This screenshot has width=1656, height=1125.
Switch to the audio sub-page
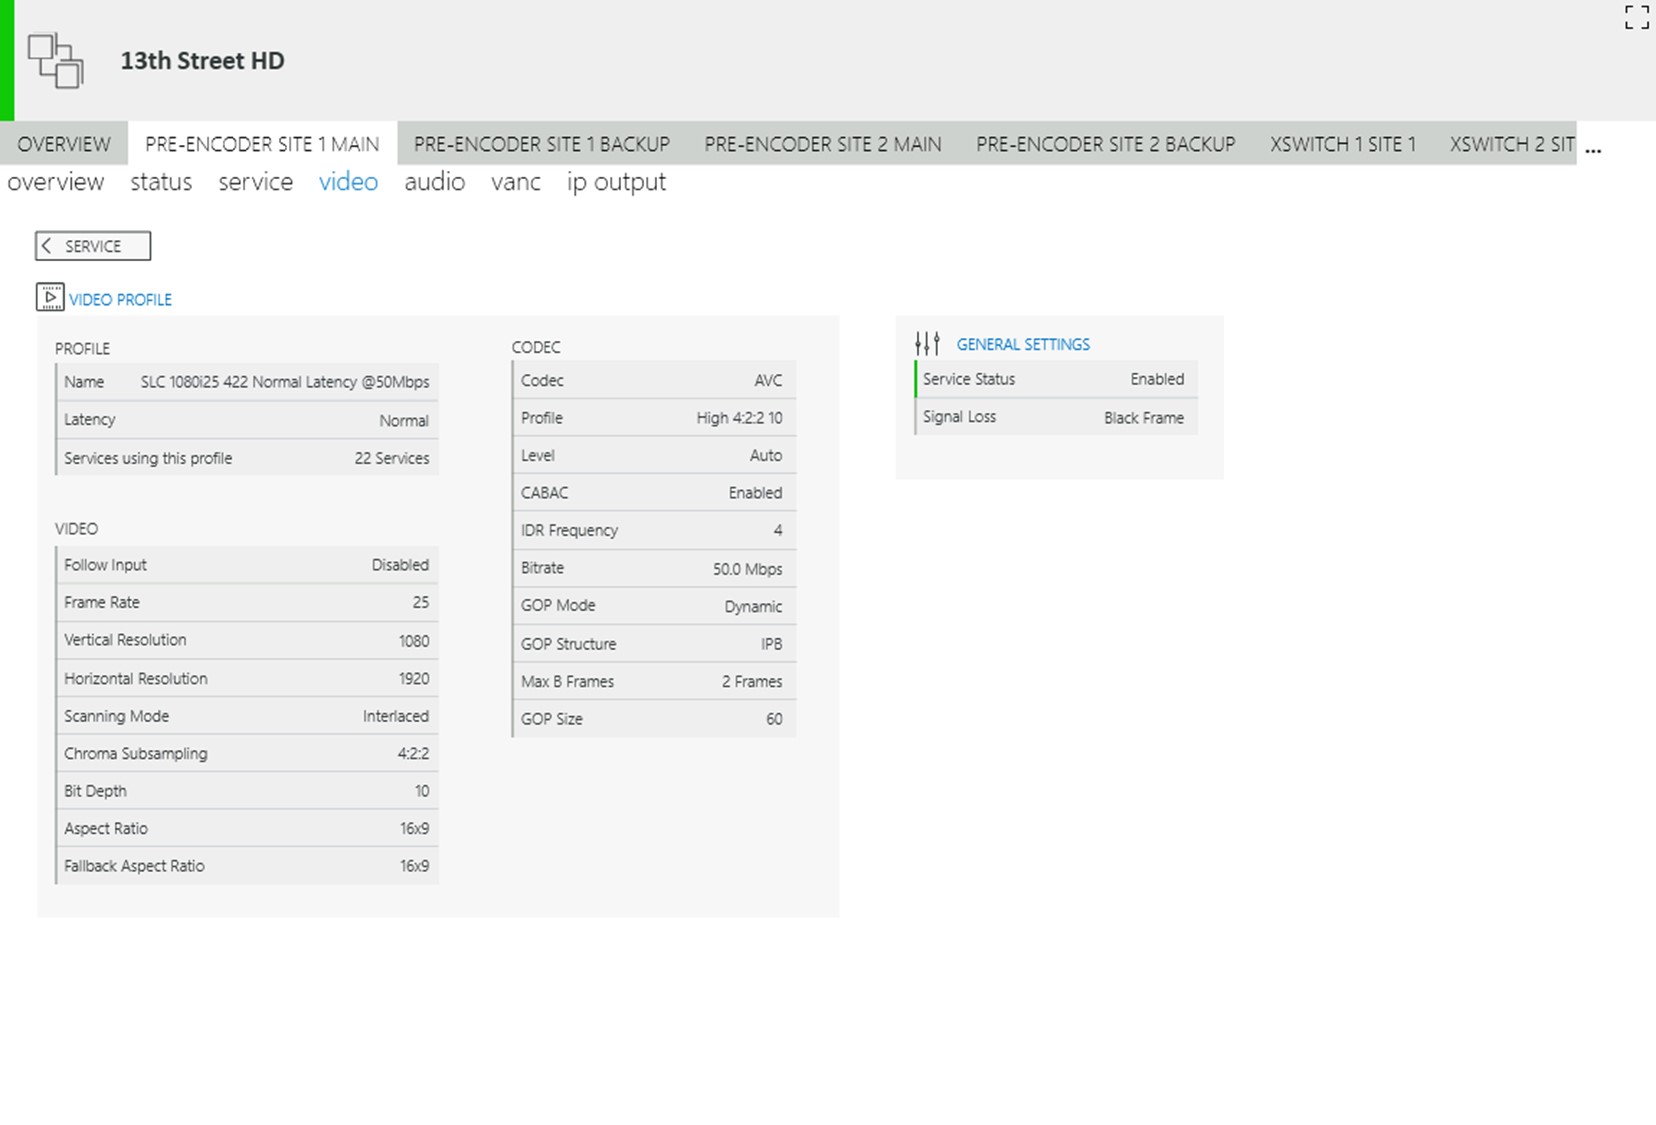[434, 182]
